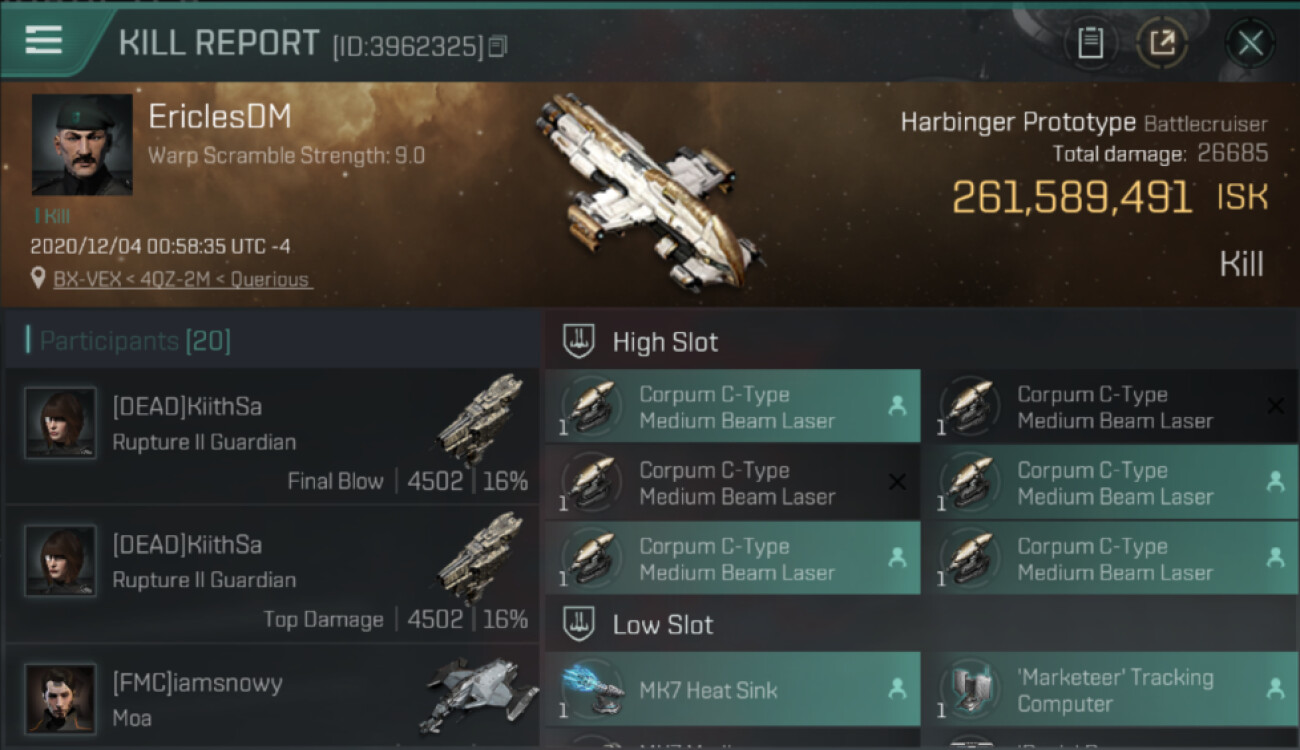Viewport: 1300px width, 750px height.
Task: Open EriclesDM's character portrait
Action: 82,144
